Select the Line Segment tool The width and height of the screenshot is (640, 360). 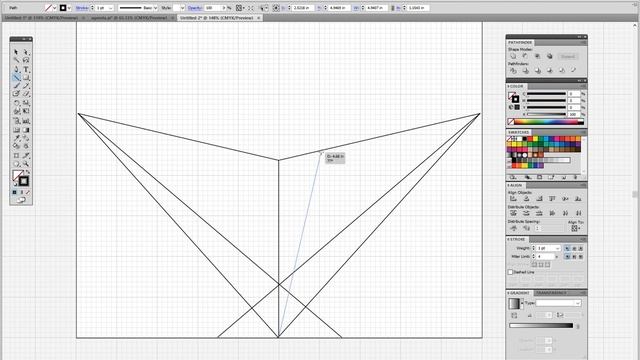tap(16, 78)
